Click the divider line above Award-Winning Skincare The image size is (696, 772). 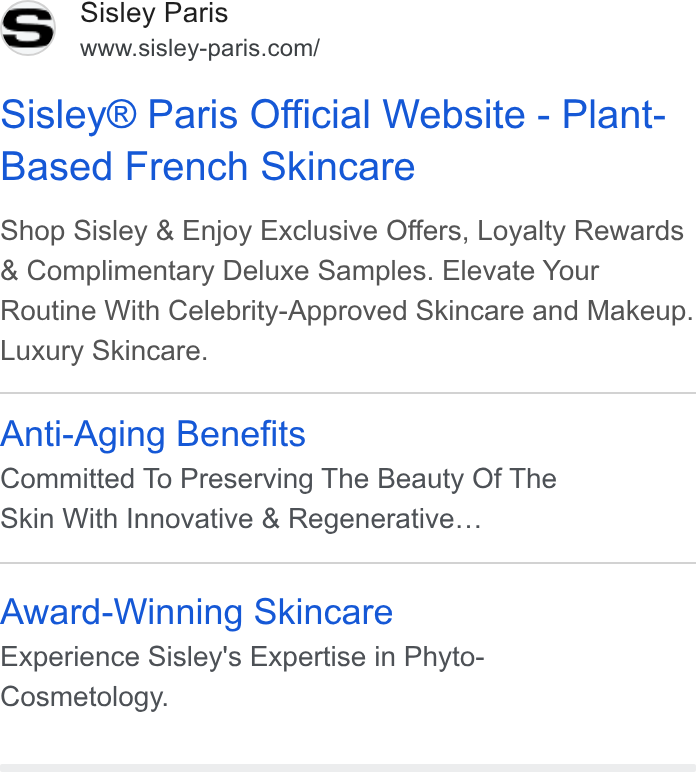point(348,563)
